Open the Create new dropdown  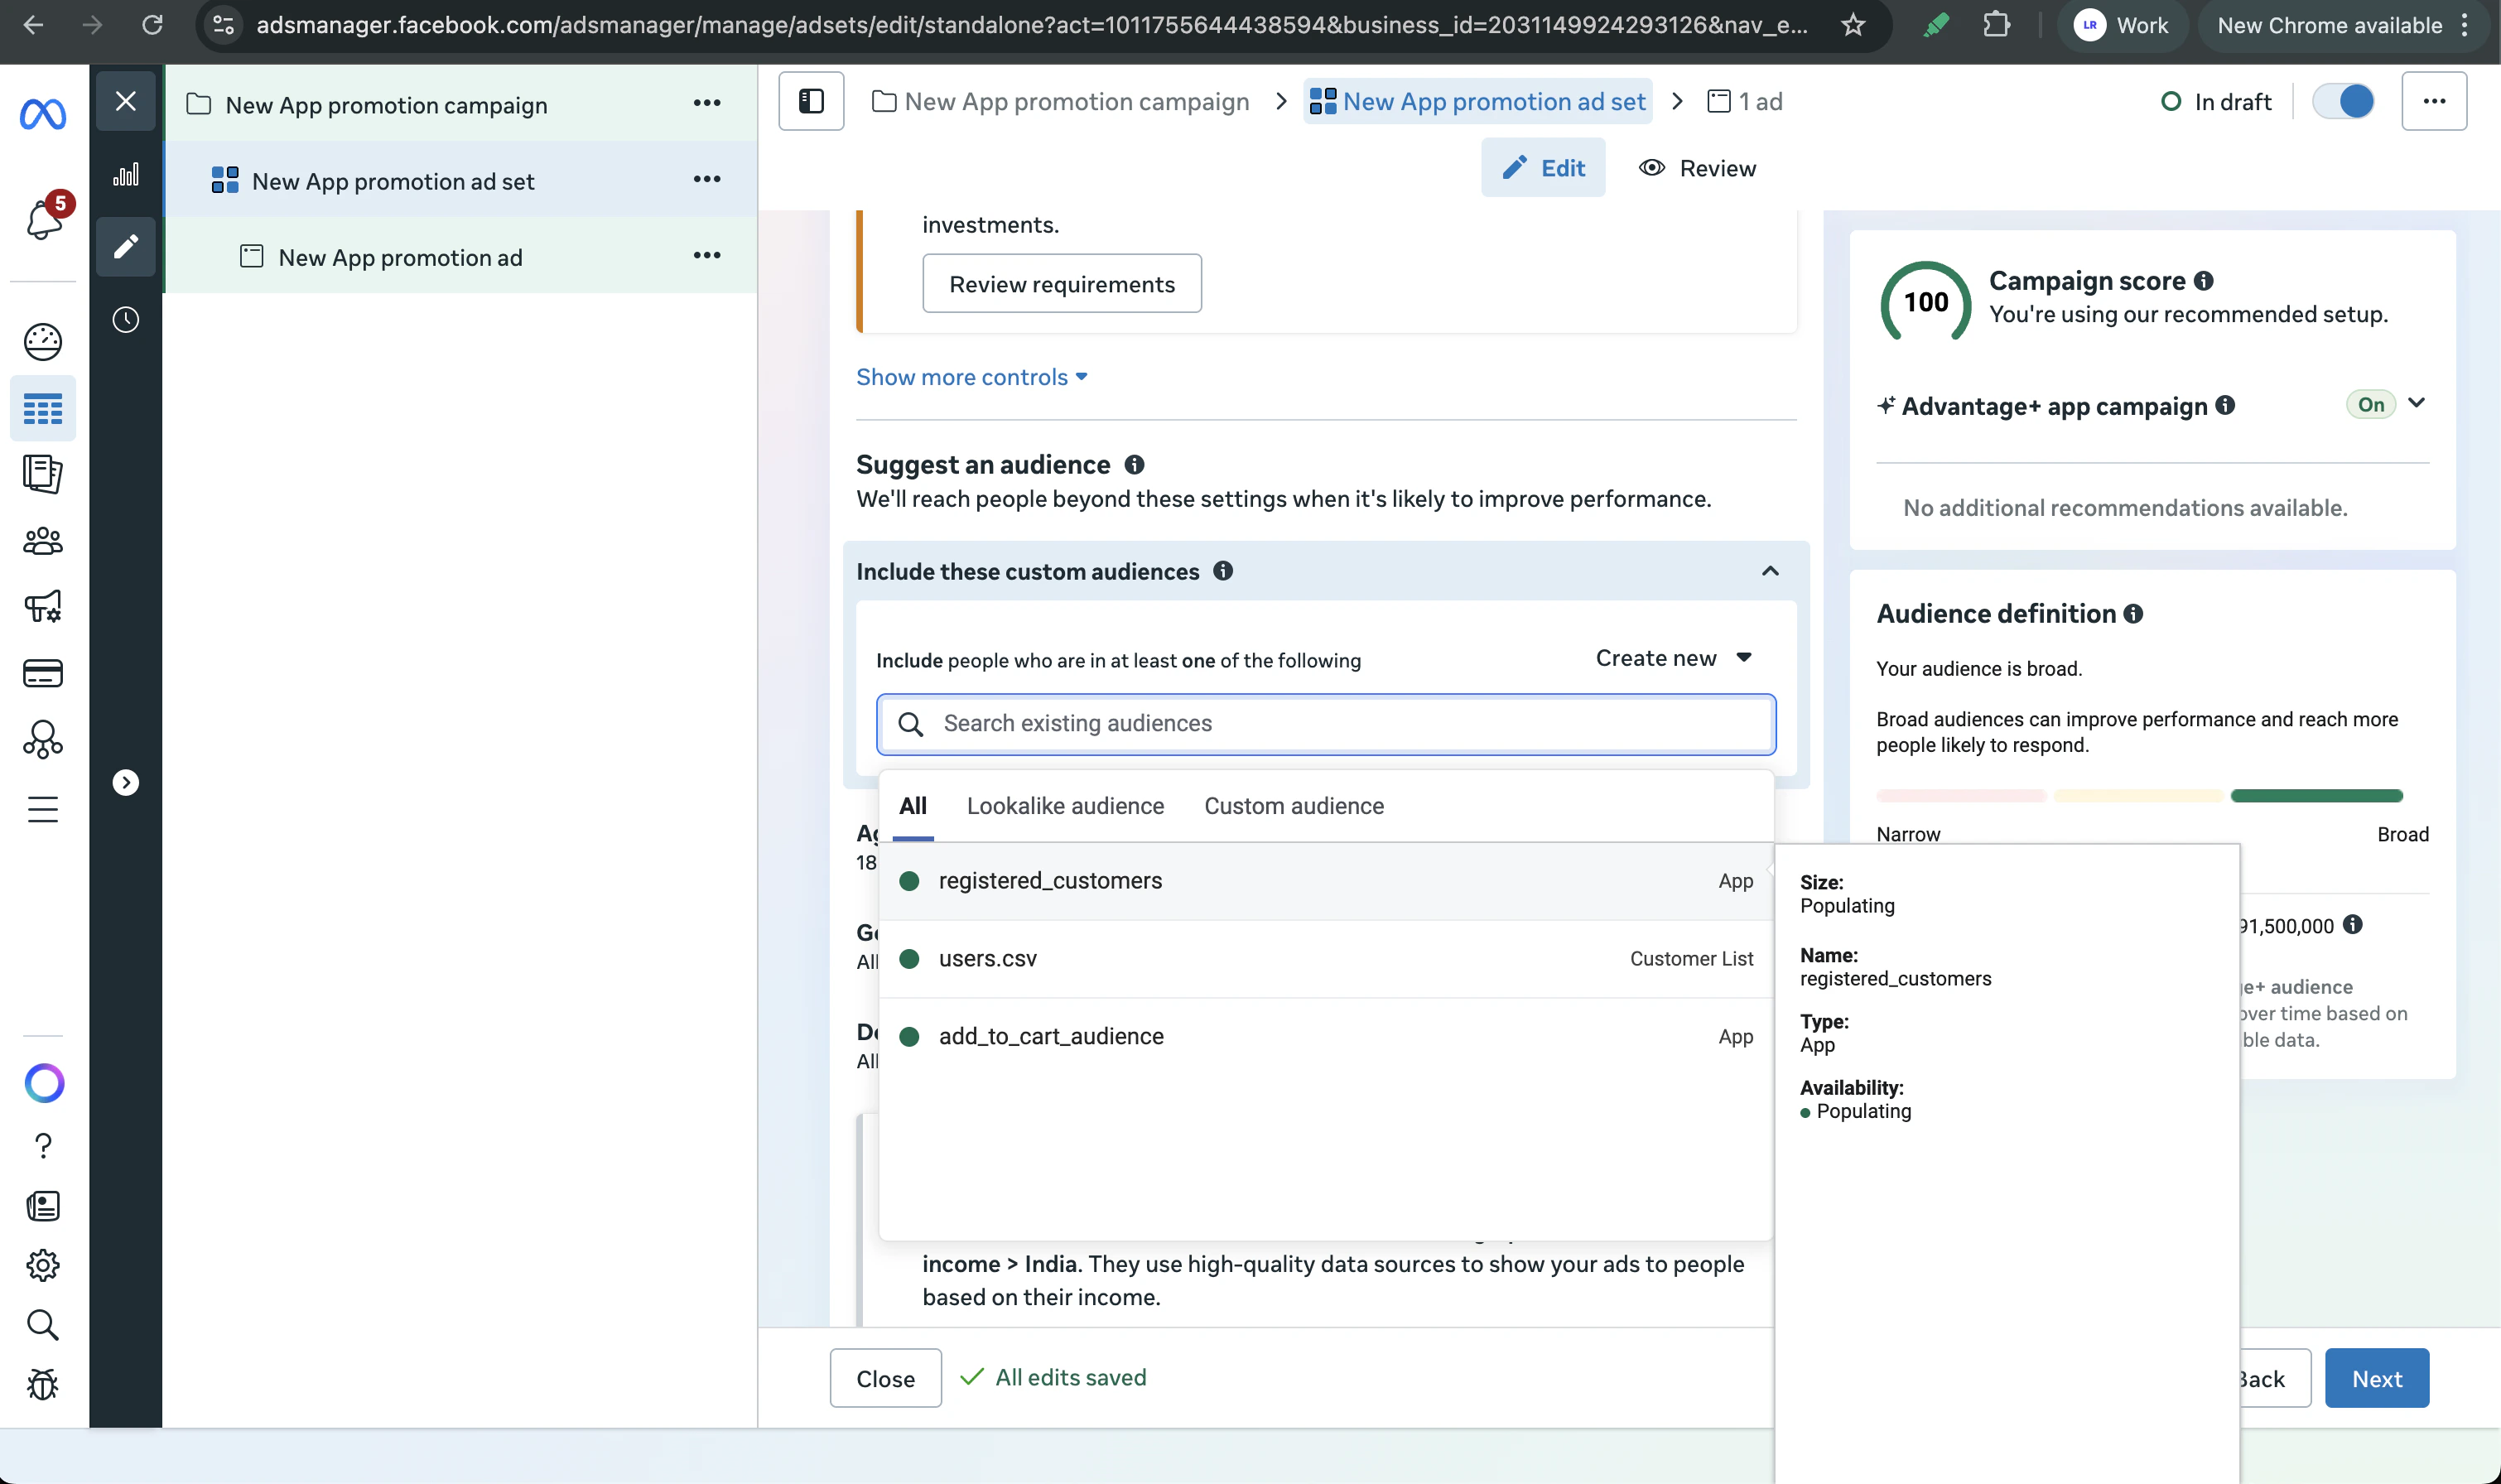pos(1673,658)
